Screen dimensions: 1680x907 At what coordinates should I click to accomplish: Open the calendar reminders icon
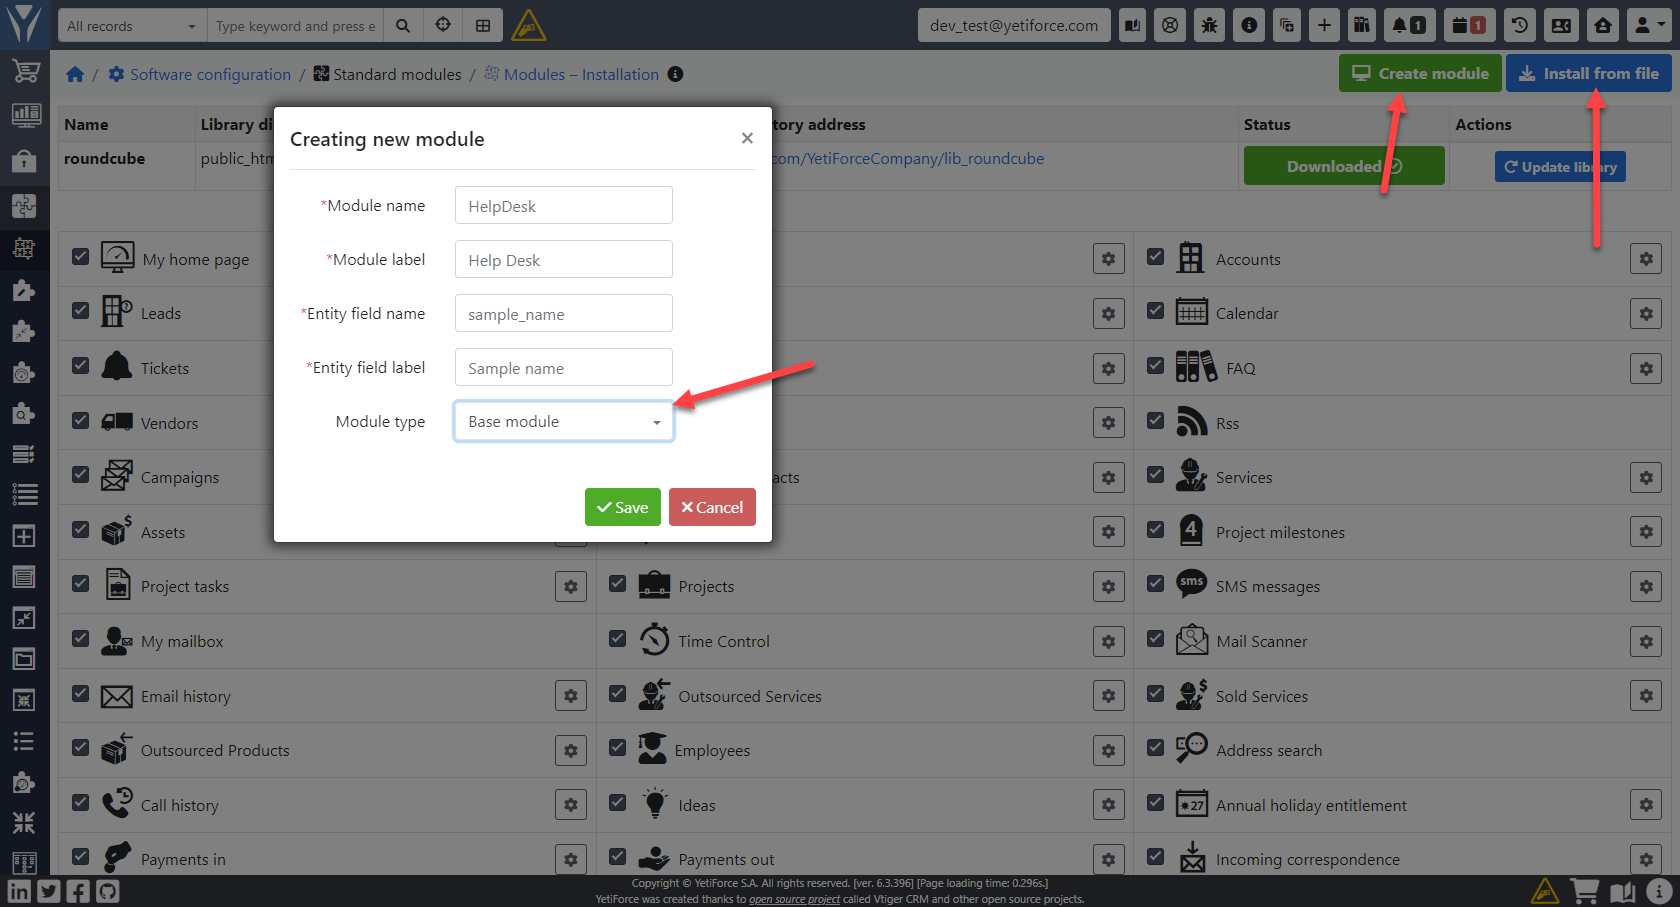(x=1469, y=26)
